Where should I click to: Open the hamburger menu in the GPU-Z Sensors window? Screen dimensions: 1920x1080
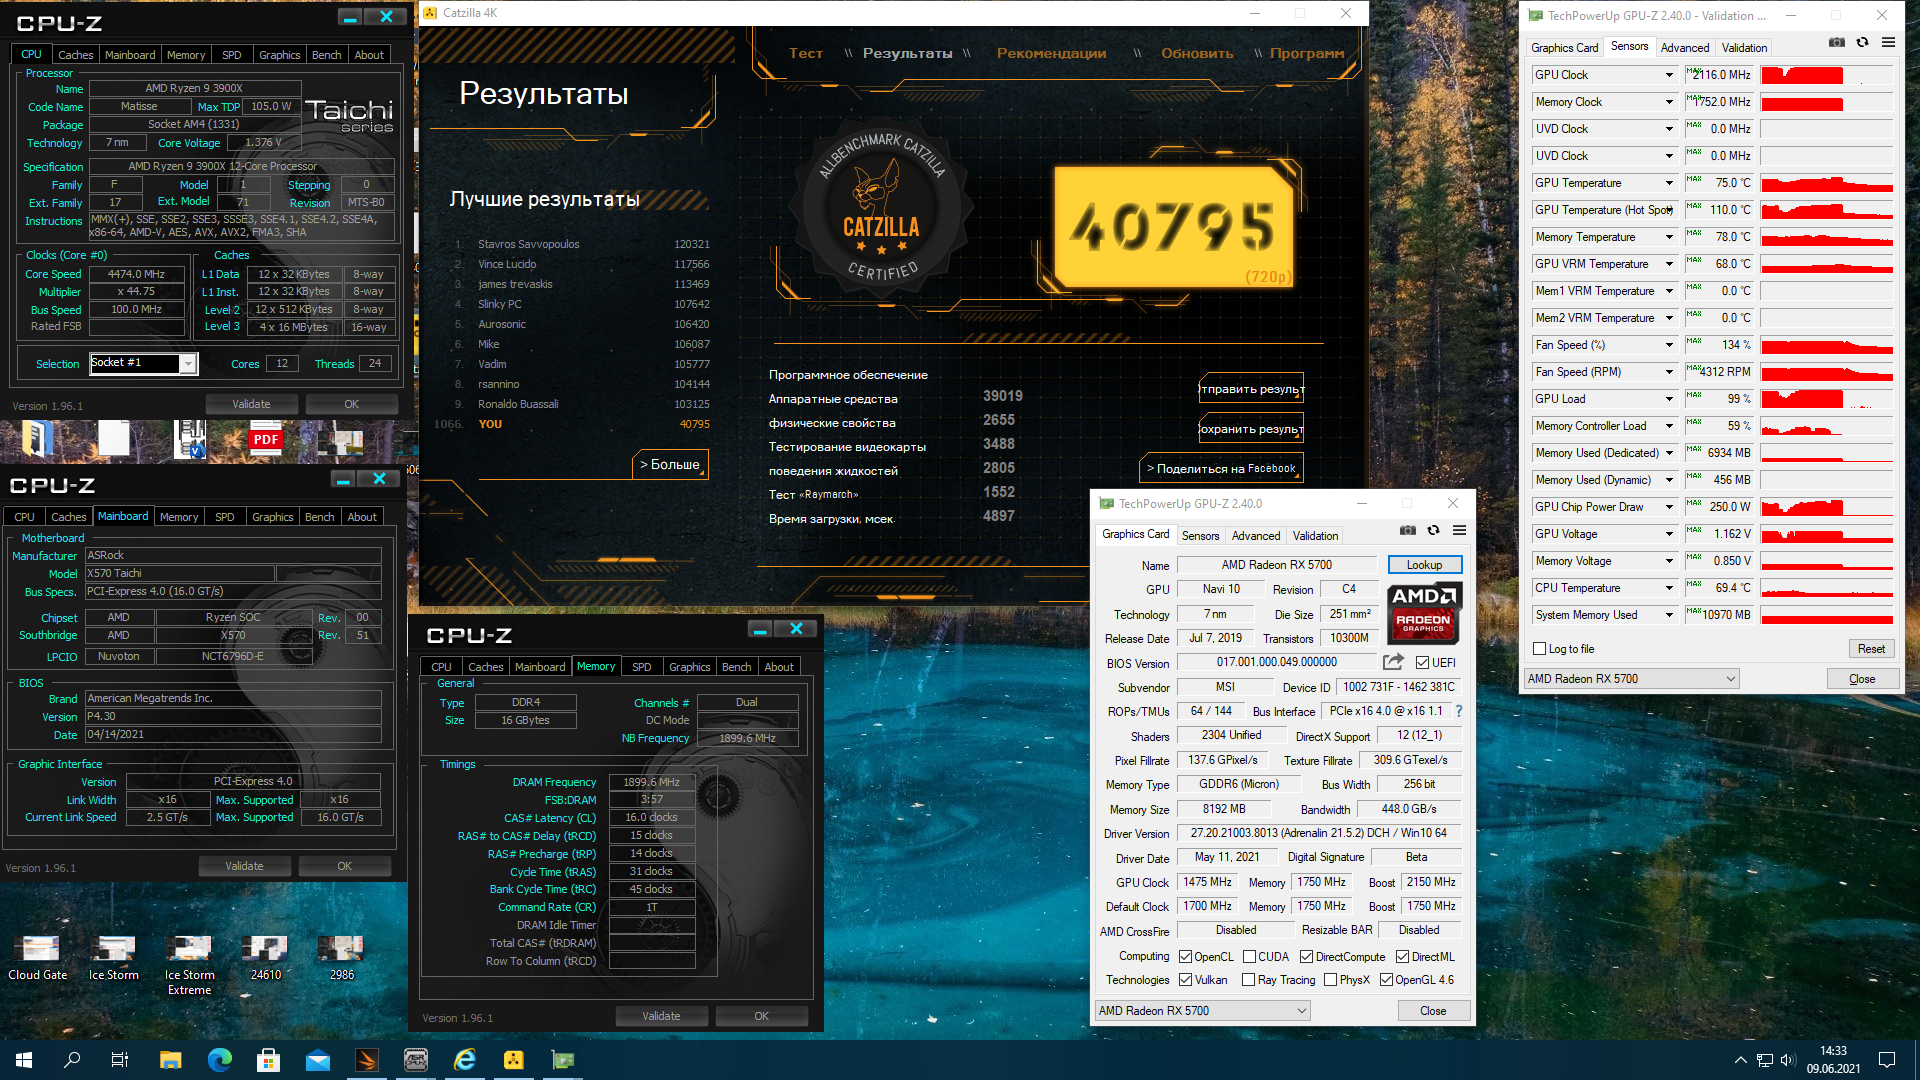coord(1888,42)
